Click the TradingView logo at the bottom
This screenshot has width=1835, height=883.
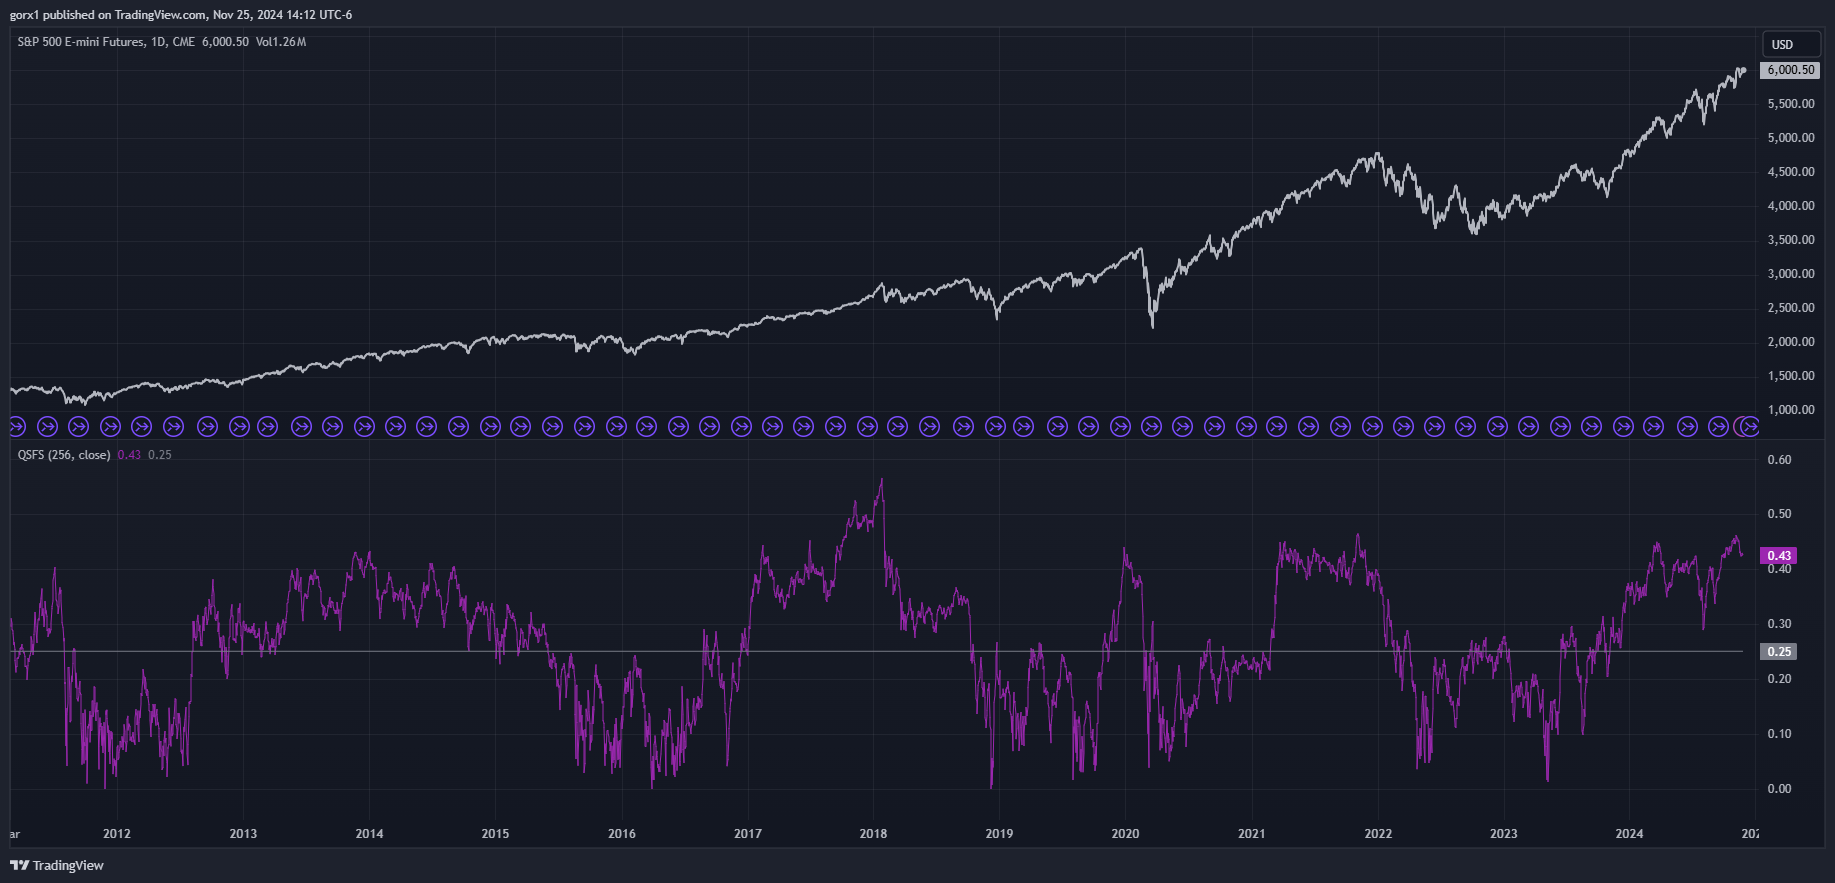click(x=57, y=865)
